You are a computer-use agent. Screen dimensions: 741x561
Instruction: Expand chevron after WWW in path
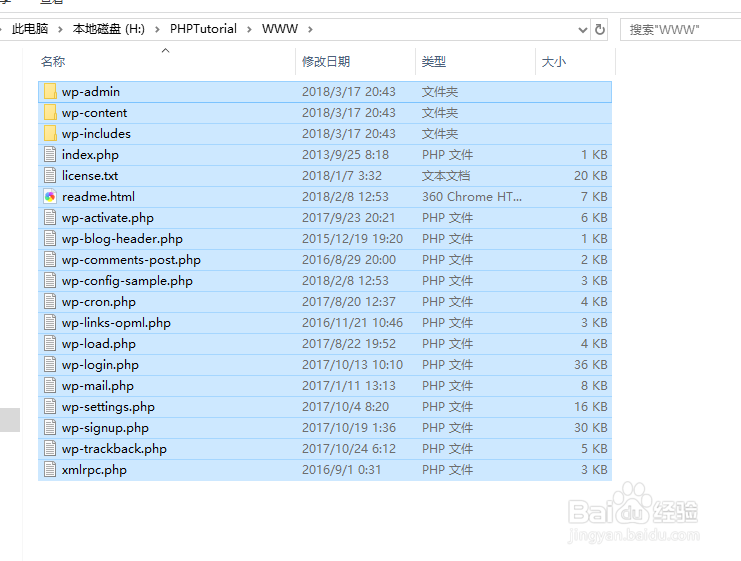310,29
